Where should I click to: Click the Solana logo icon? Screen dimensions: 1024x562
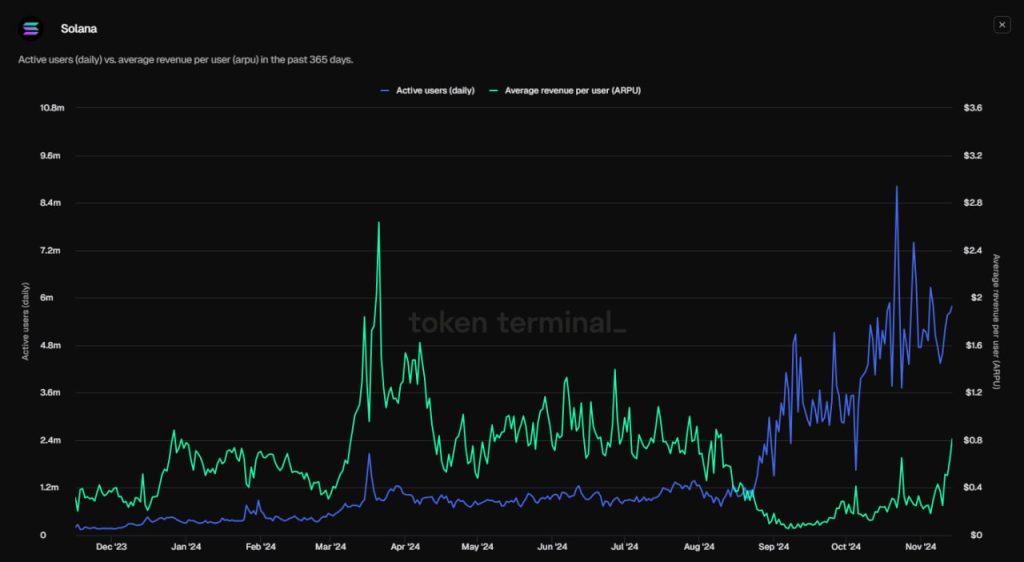click(30, 29)
